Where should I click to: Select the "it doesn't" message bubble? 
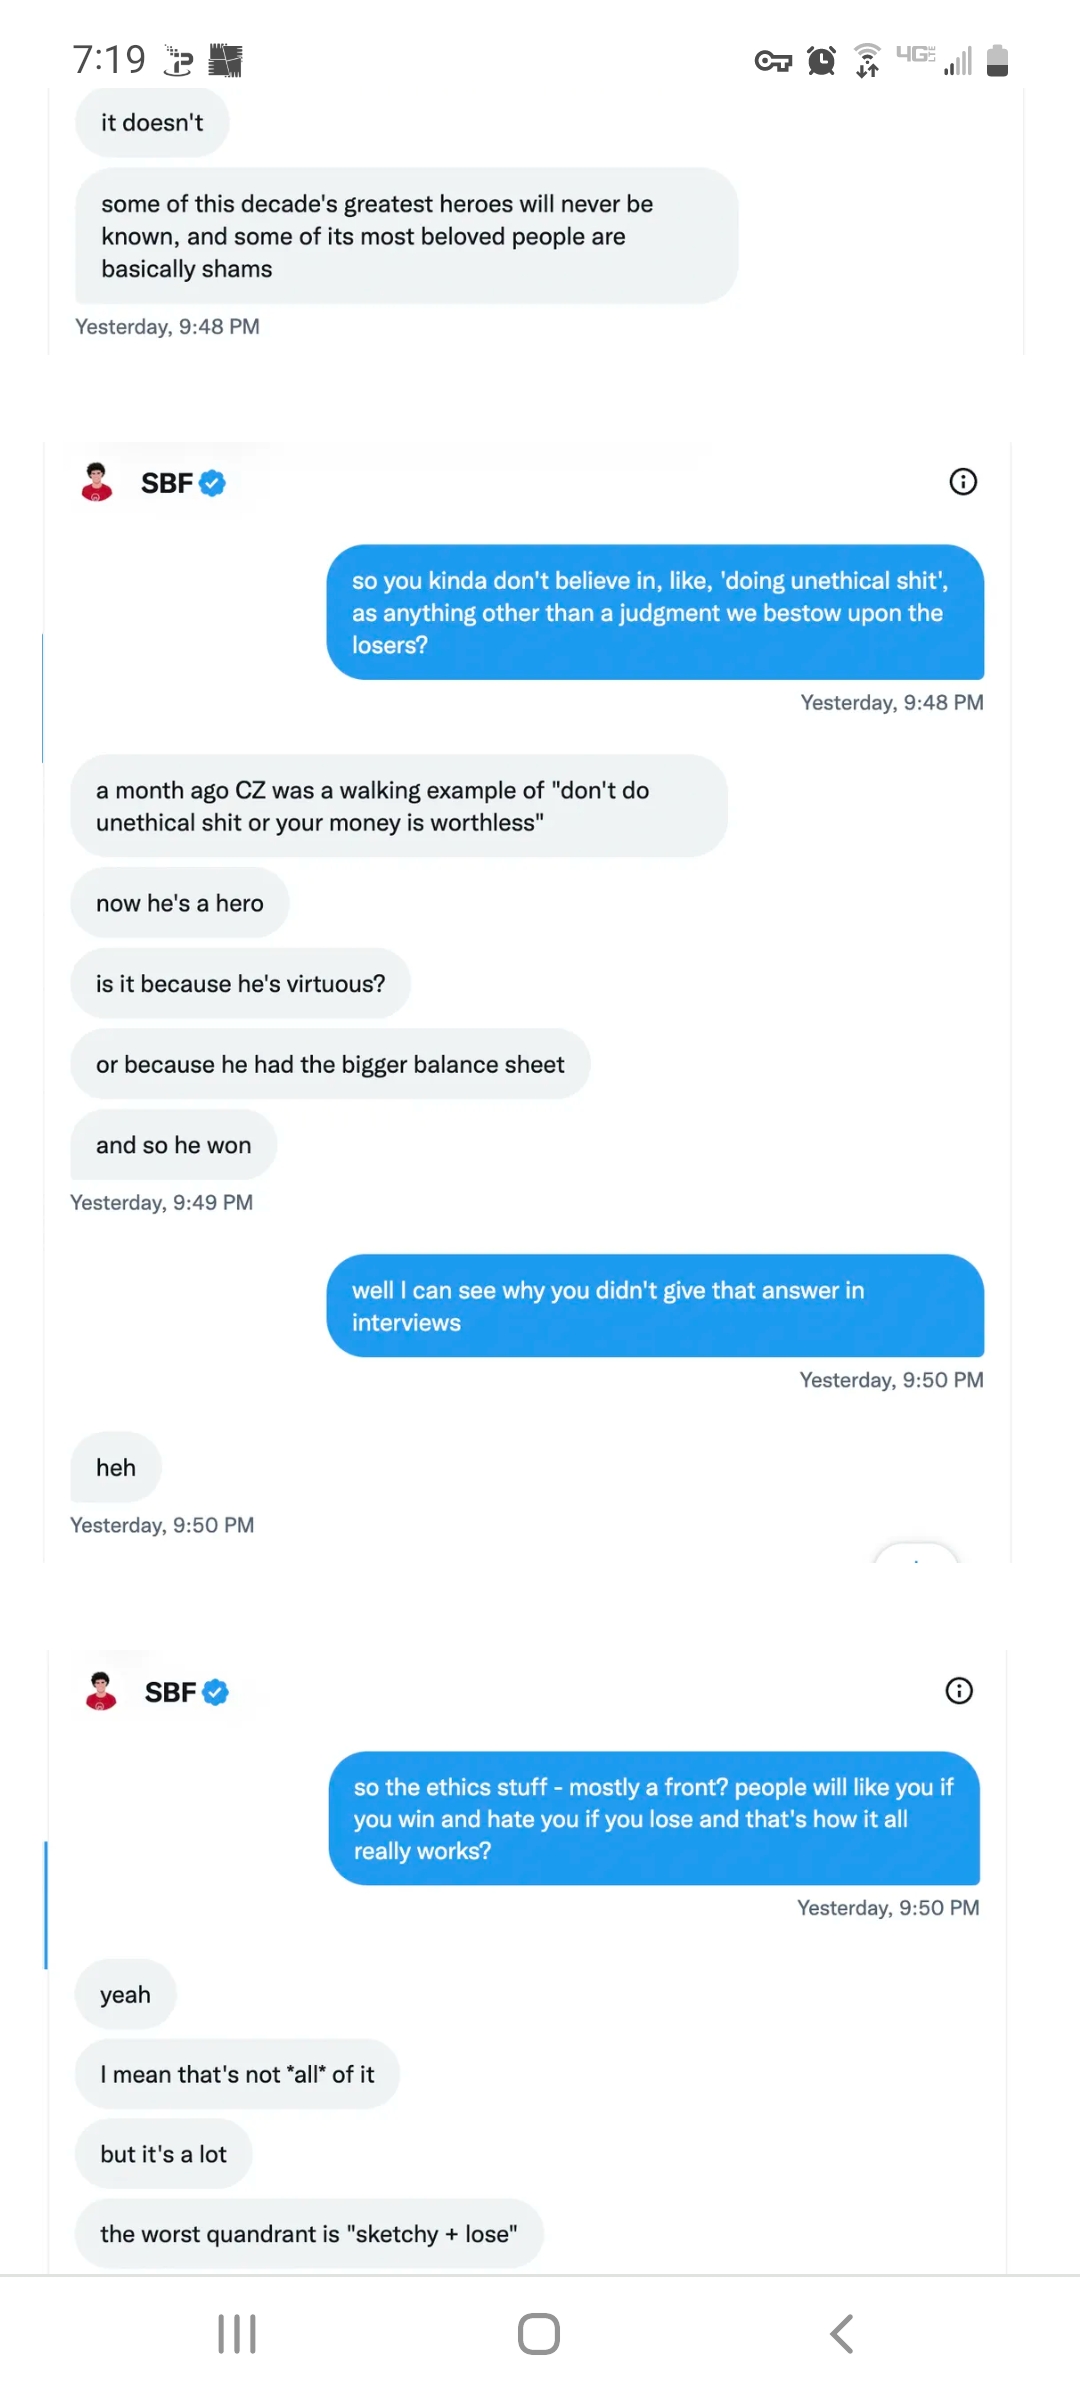152,123
